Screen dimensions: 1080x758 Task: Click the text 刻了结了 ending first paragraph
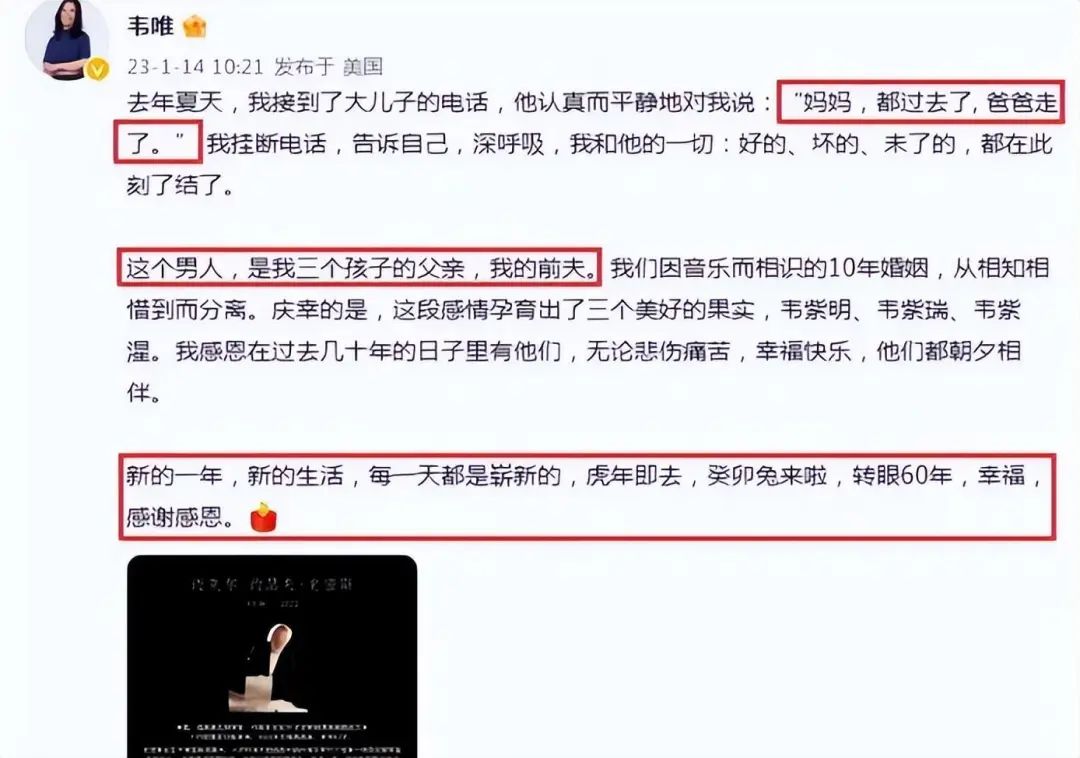[180, 185]
